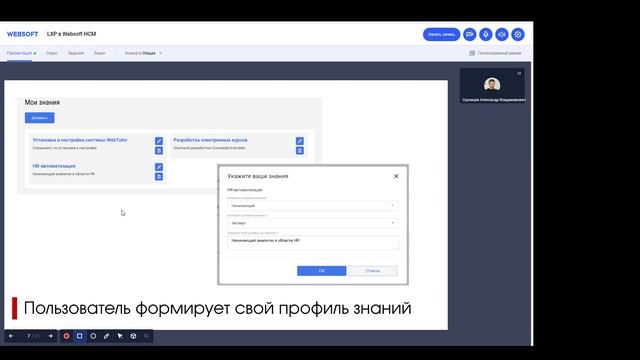Click the cube icon in drawing toolbar
Screen dimensions: 640x360
133,336
